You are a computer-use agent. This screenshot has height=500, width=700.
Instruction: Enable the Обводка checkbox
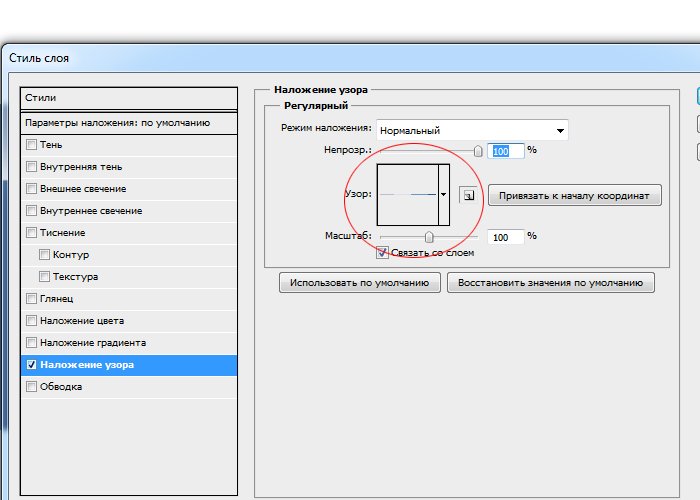coord(31,387)
